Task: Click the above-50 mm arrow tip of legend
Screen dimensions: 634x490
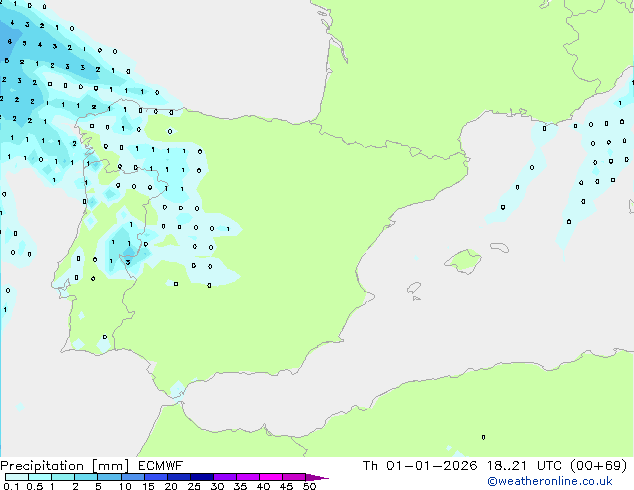Action: click(317, 477)
